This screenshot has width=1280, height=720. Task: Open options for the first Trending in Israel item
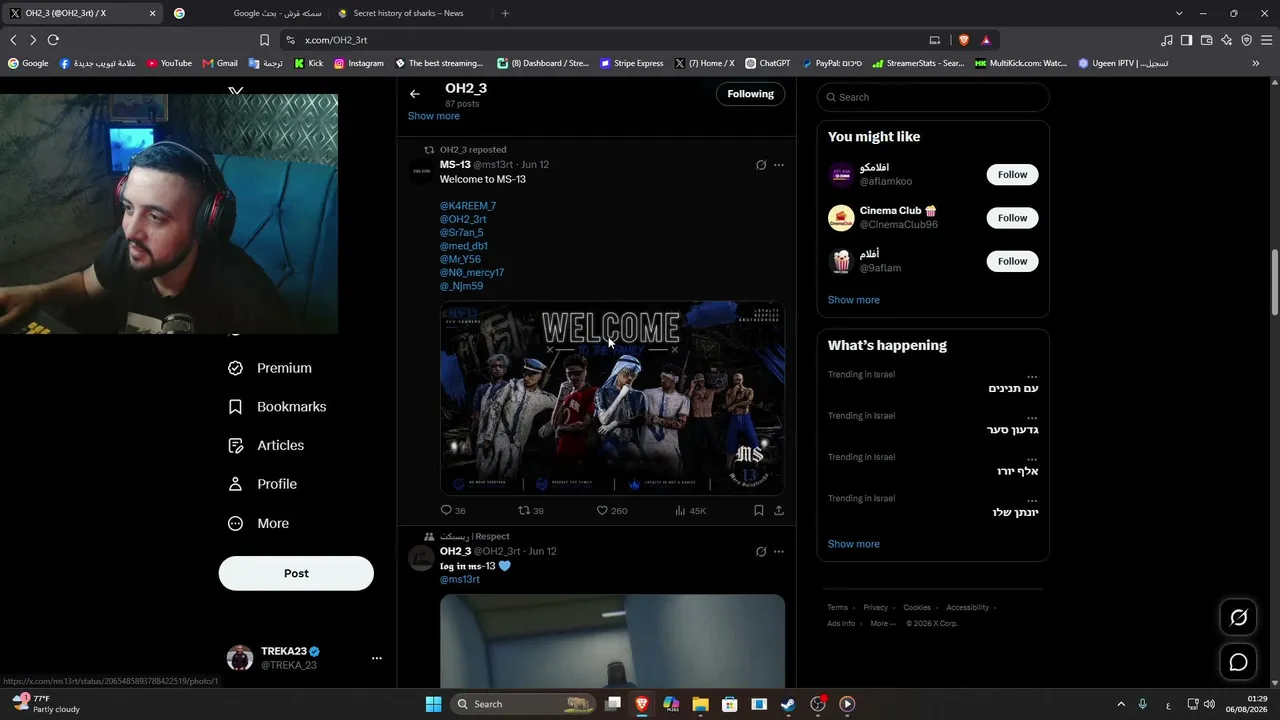tap(1032, 376)
